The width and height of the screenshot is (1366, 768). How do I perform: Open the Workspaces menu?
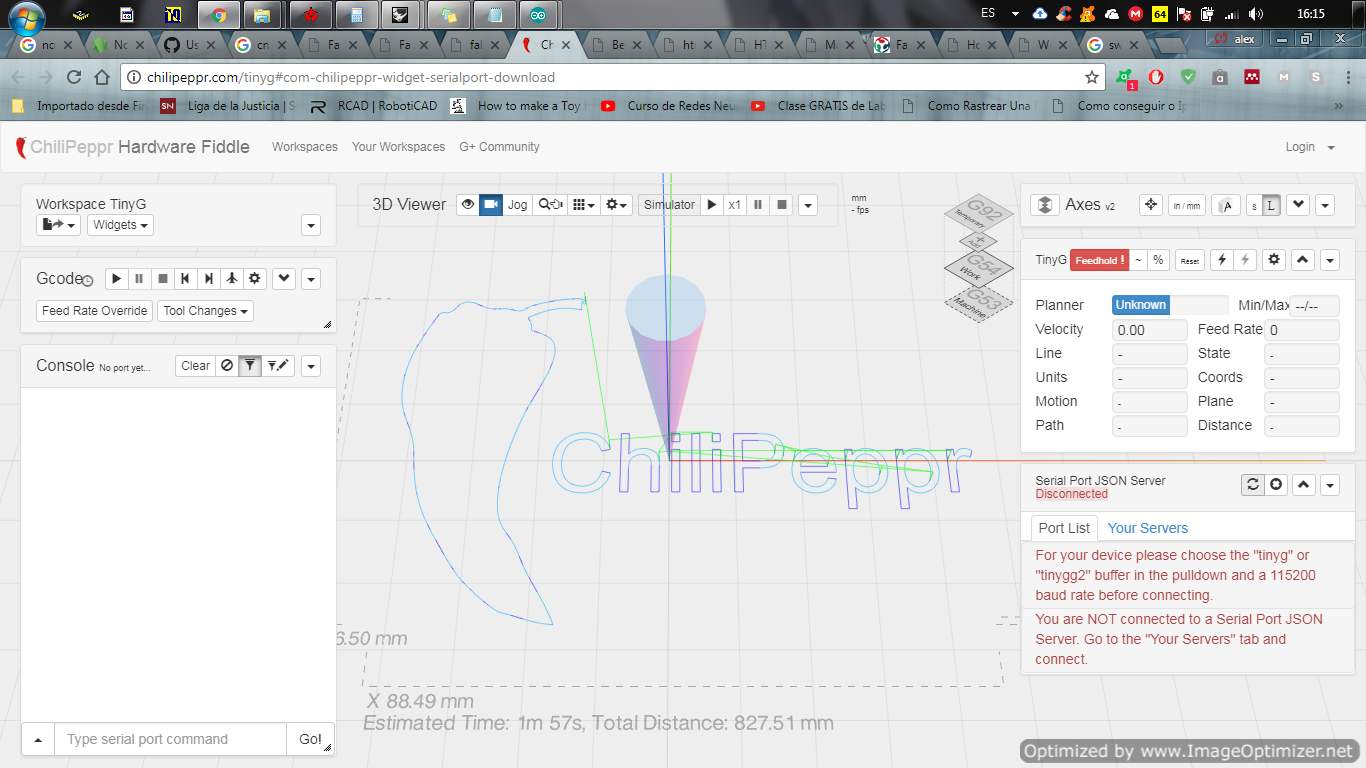point(305,147)
